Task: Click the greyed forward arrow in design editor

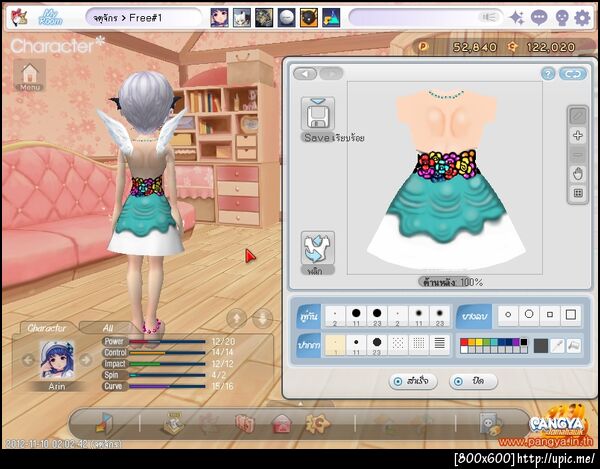Action: (x=331, y=73)
